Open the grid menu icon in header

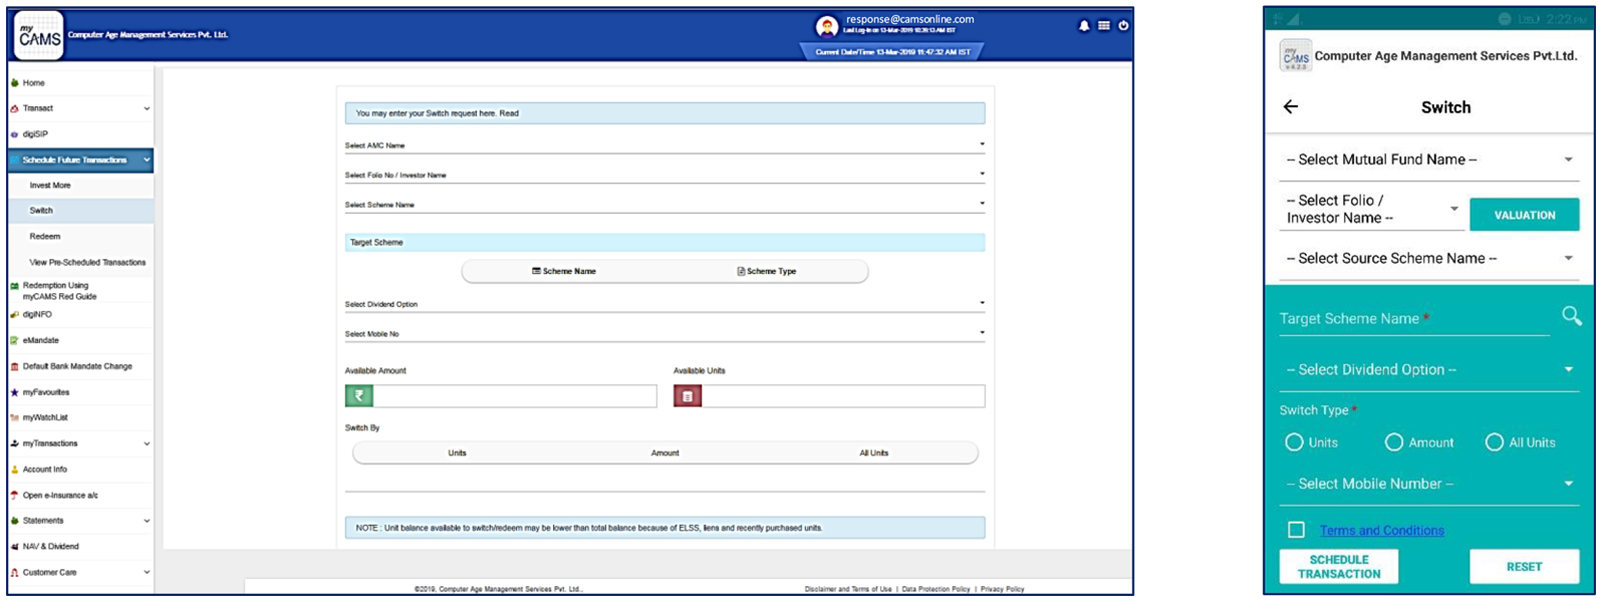[1104, 26]
